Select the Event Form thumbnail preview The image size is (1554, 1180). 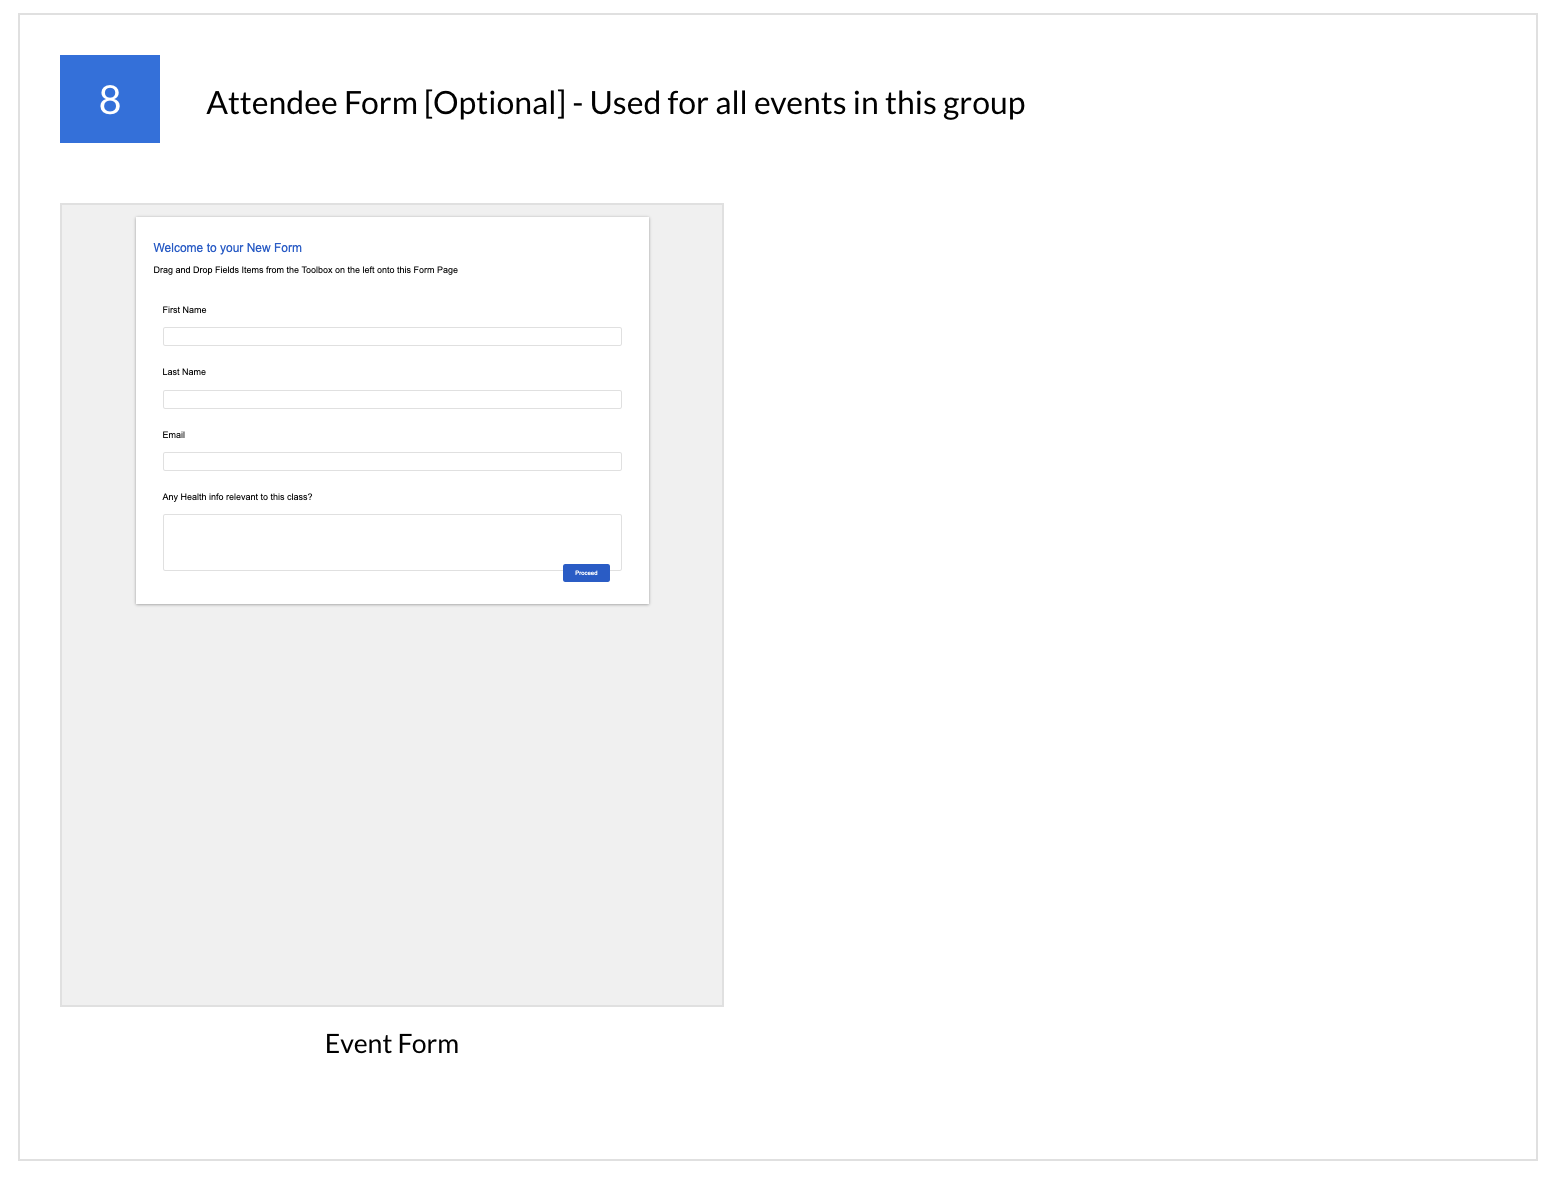pyautogui.click(x=392, y=604)
